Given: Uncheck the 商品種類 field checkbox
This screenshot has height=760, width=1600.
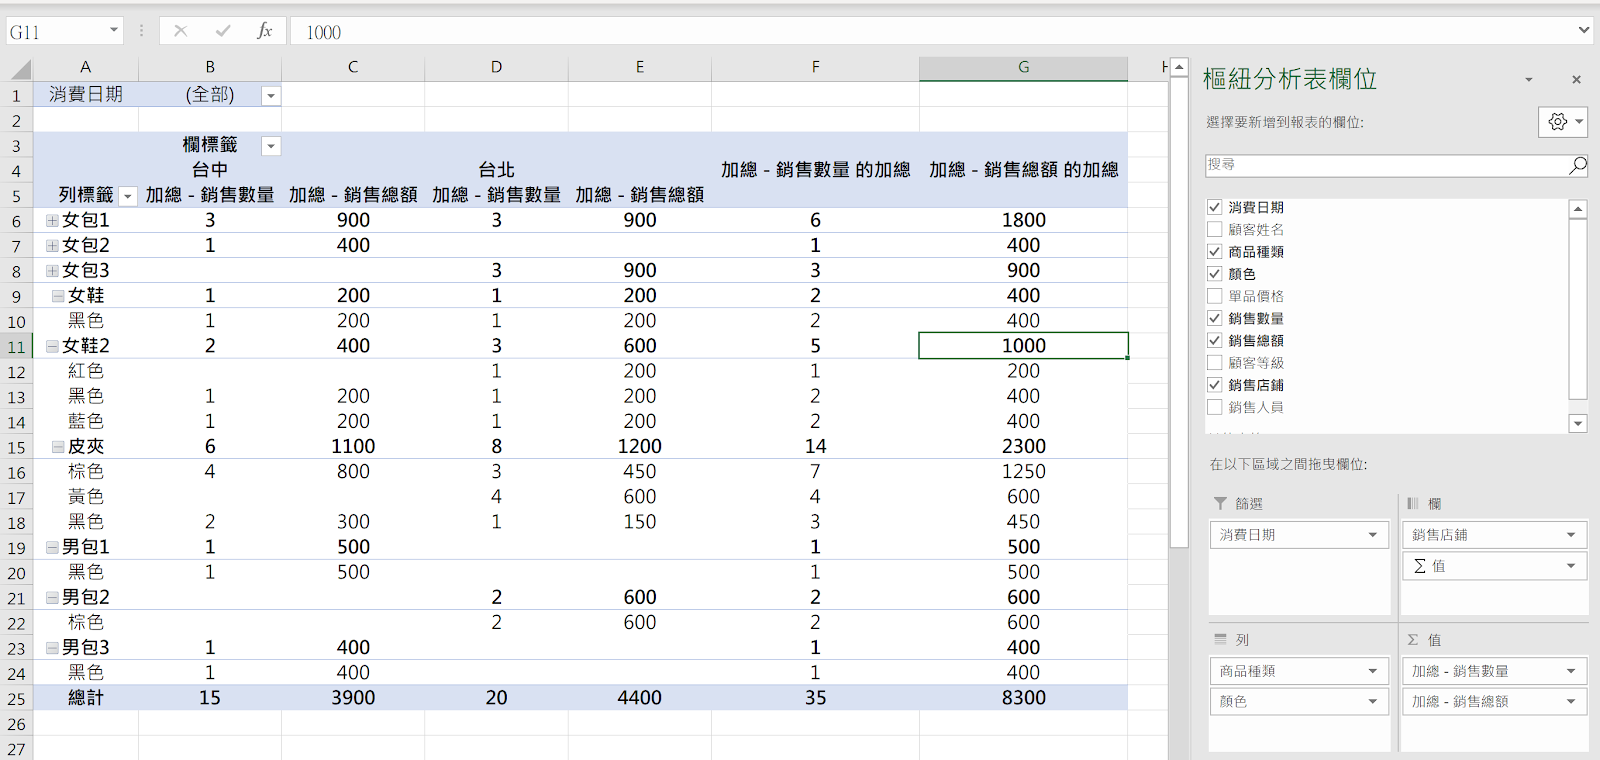Looking at the screenshot, I should [1214, 251].
